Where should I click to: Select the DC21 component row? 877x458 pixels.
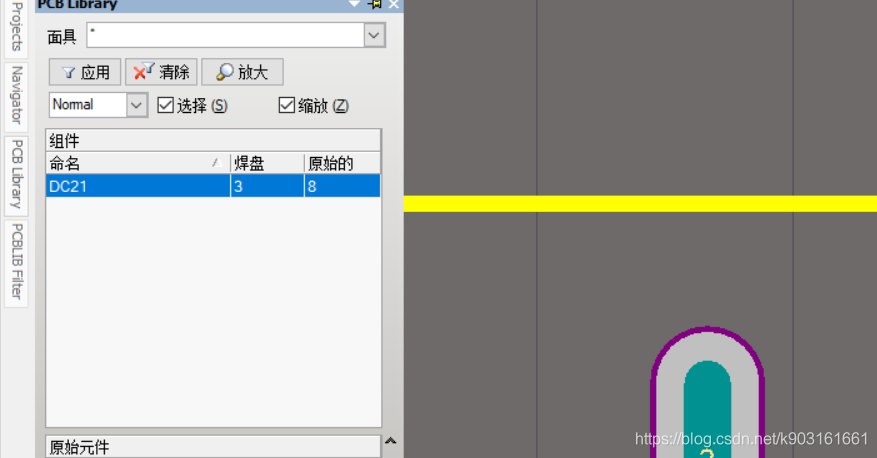(x=213, y=186)
